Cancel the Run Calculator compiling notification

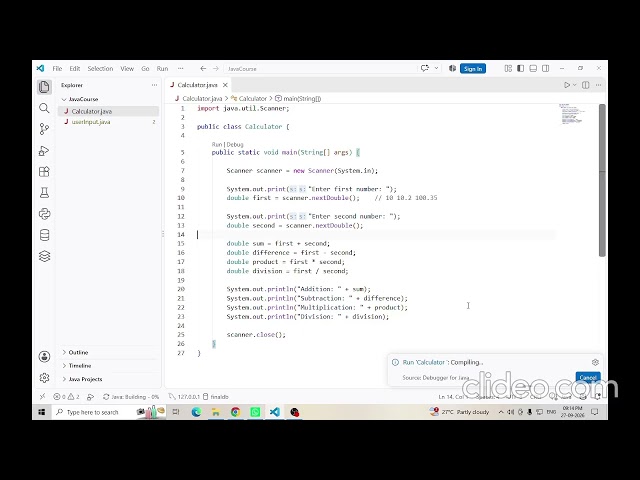pyautogui.click(x=588, y=378)
